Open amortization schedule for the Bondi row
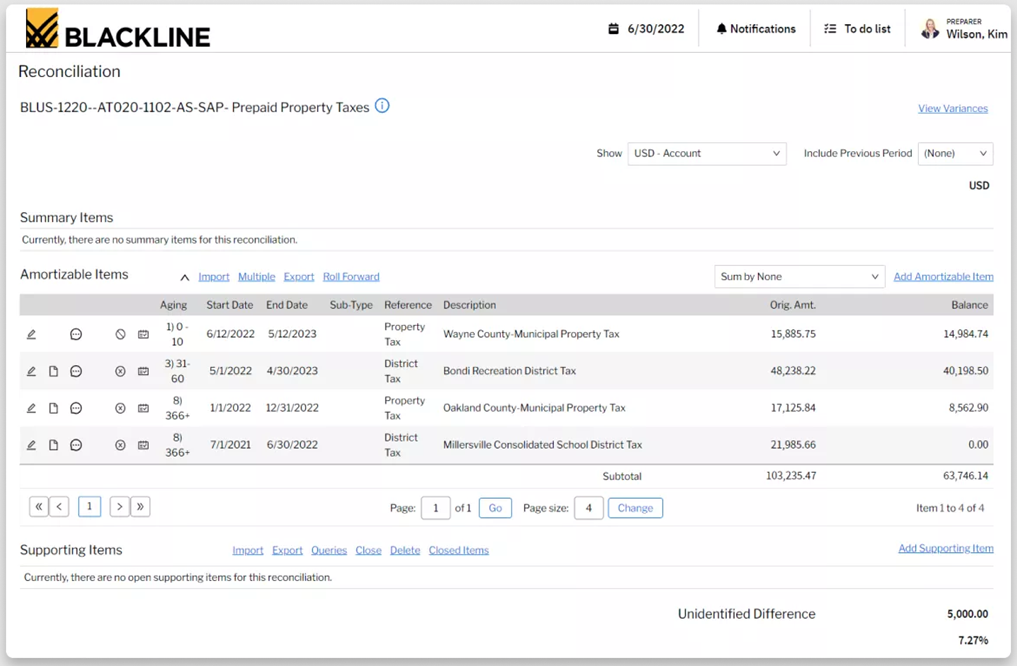Viewport: 1017px width, 666px height. [x=143, y=370]
